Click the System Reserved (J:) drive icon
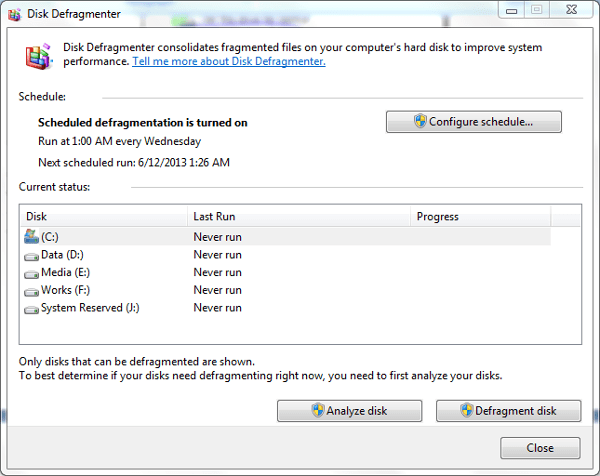Viewport: 600px width, 476px height. (31, 309)
